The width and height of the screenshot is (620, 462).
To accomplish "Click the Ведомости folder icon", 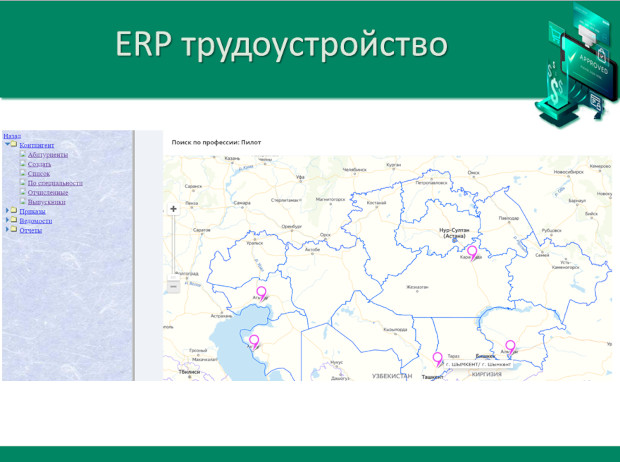I will click(13, 220).
